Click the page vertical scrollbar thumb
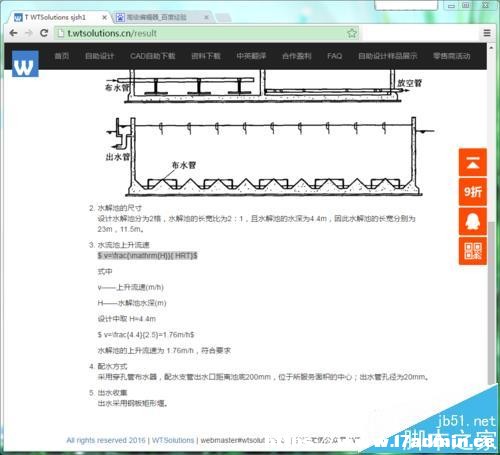500x455 pixels. point(491,303)
